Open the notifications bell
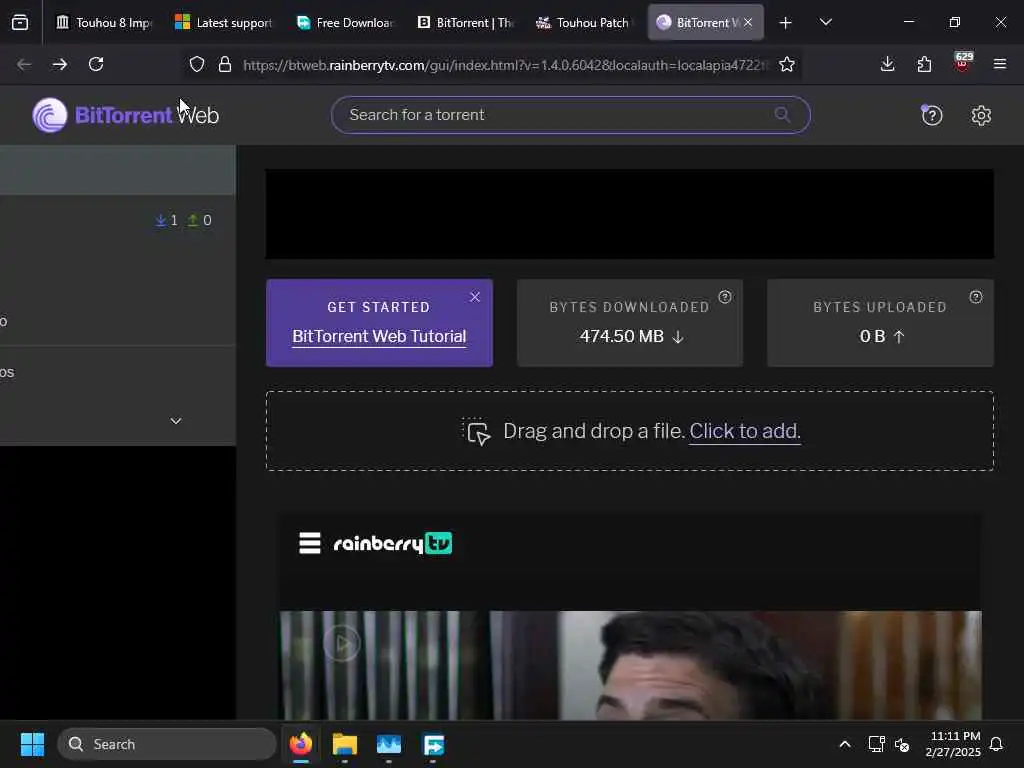This screenshot has width=1024, height=768. (997, 744)
